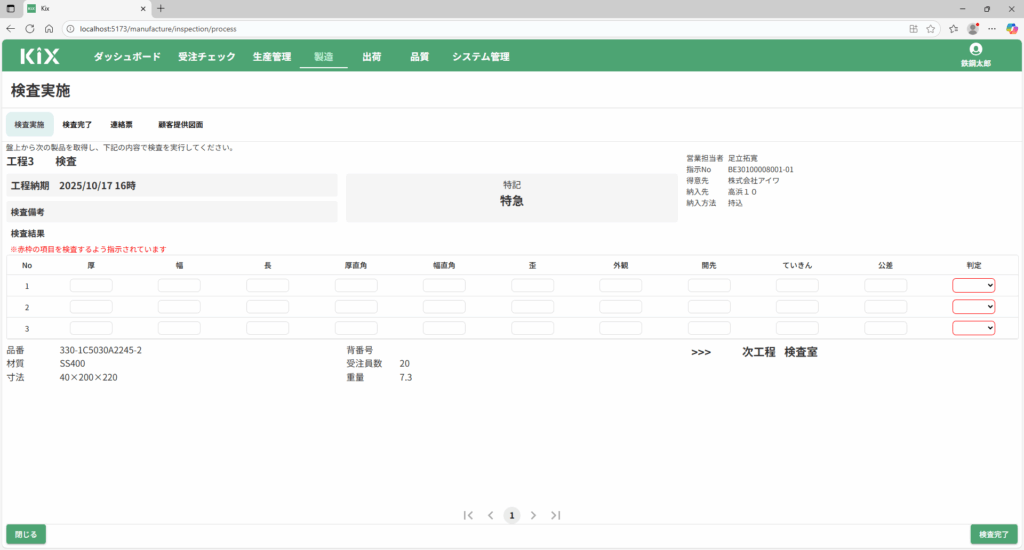The width and height of the screenshot is (1024, 550).
Task: Switch to the 顧客提供図面 tab
Action: (180, 125)
